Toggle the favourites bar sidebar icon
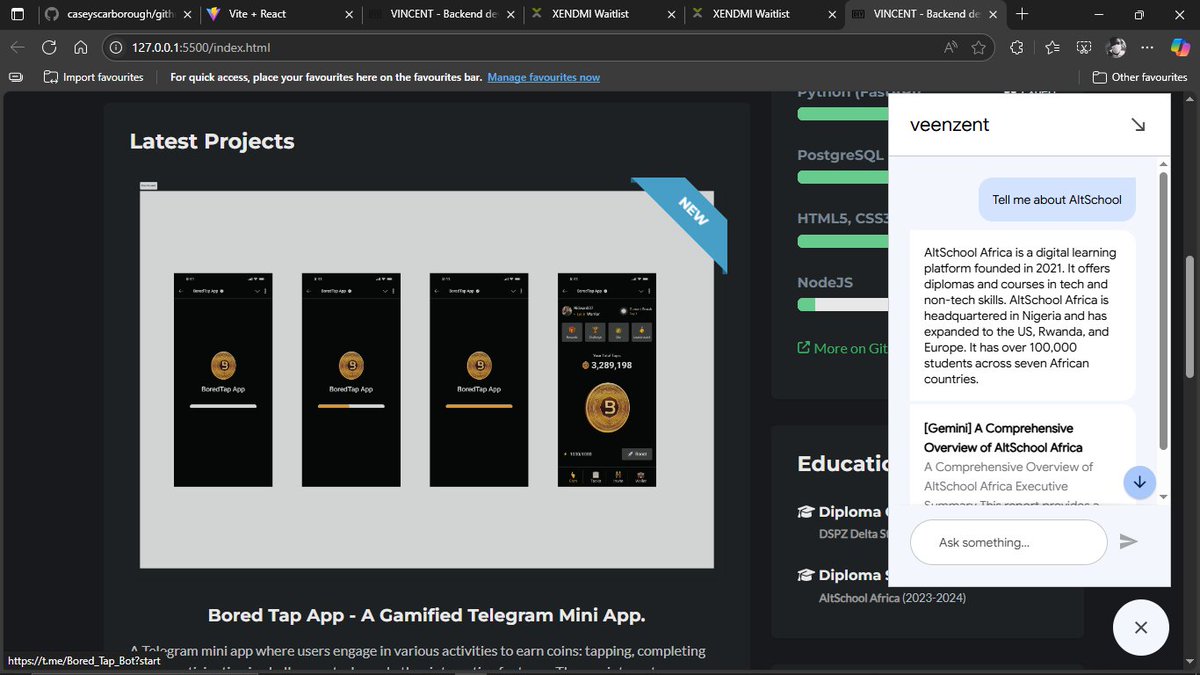 click(15, 77)
